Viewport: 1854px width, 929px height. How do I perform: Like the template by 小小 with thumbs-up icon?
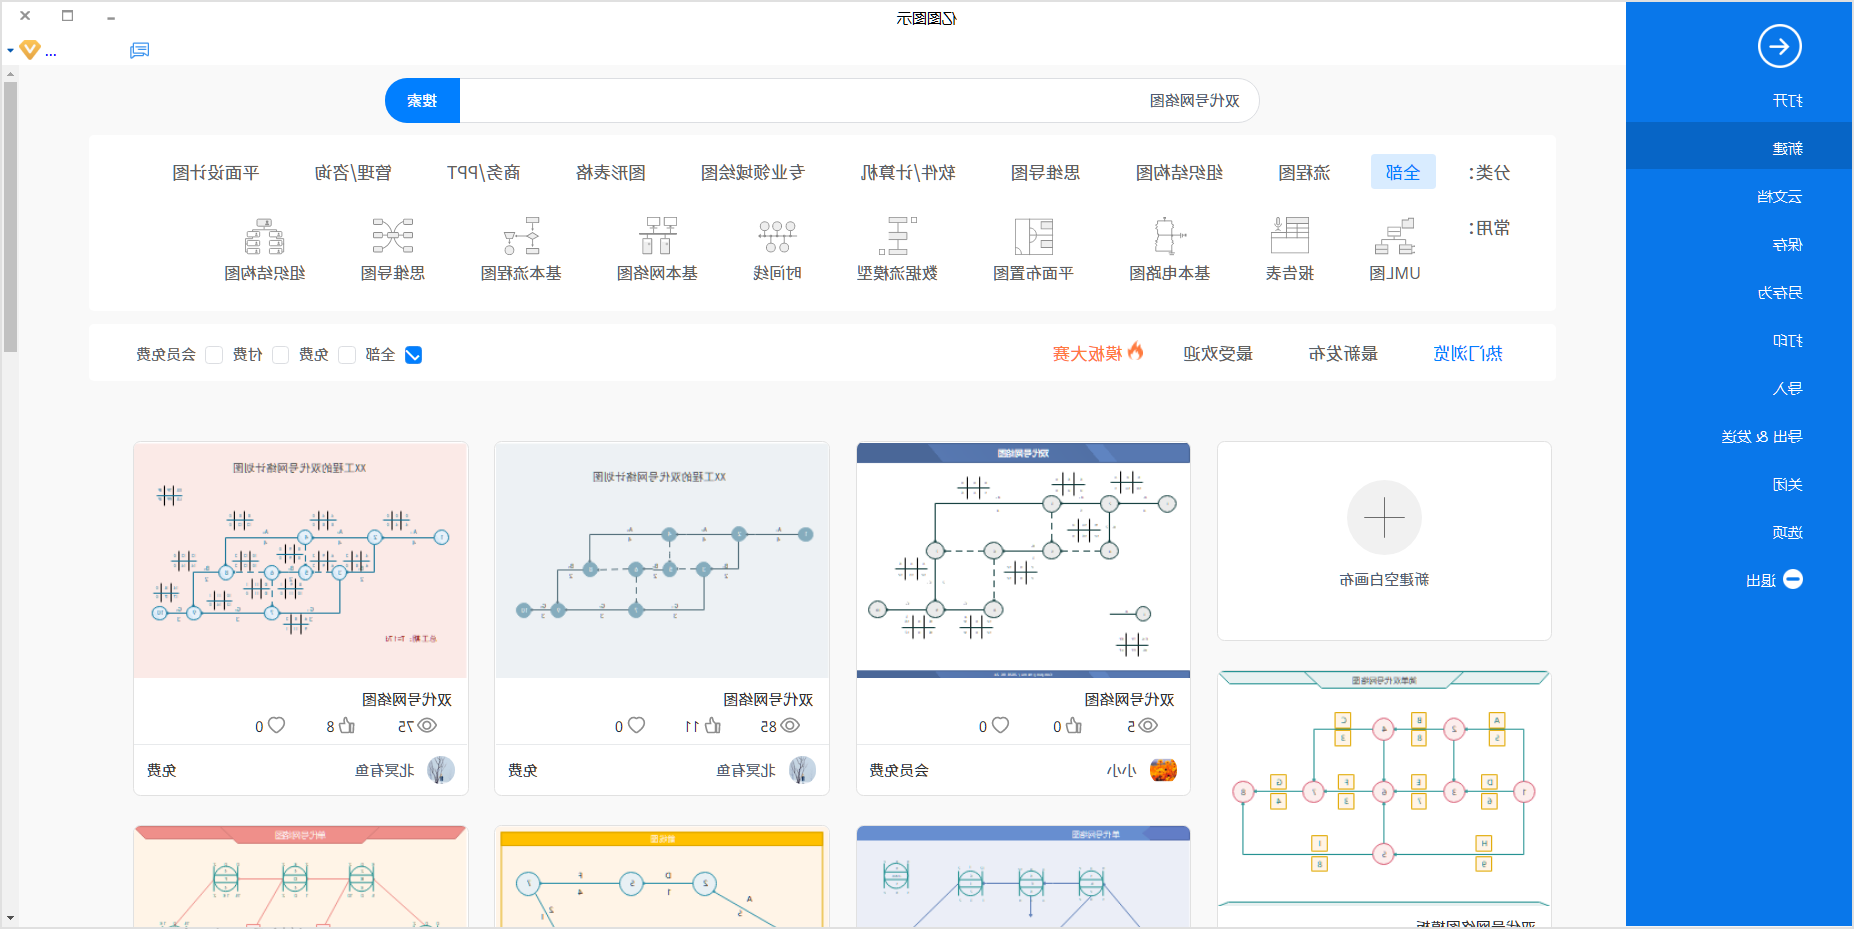click(1074, 725)
